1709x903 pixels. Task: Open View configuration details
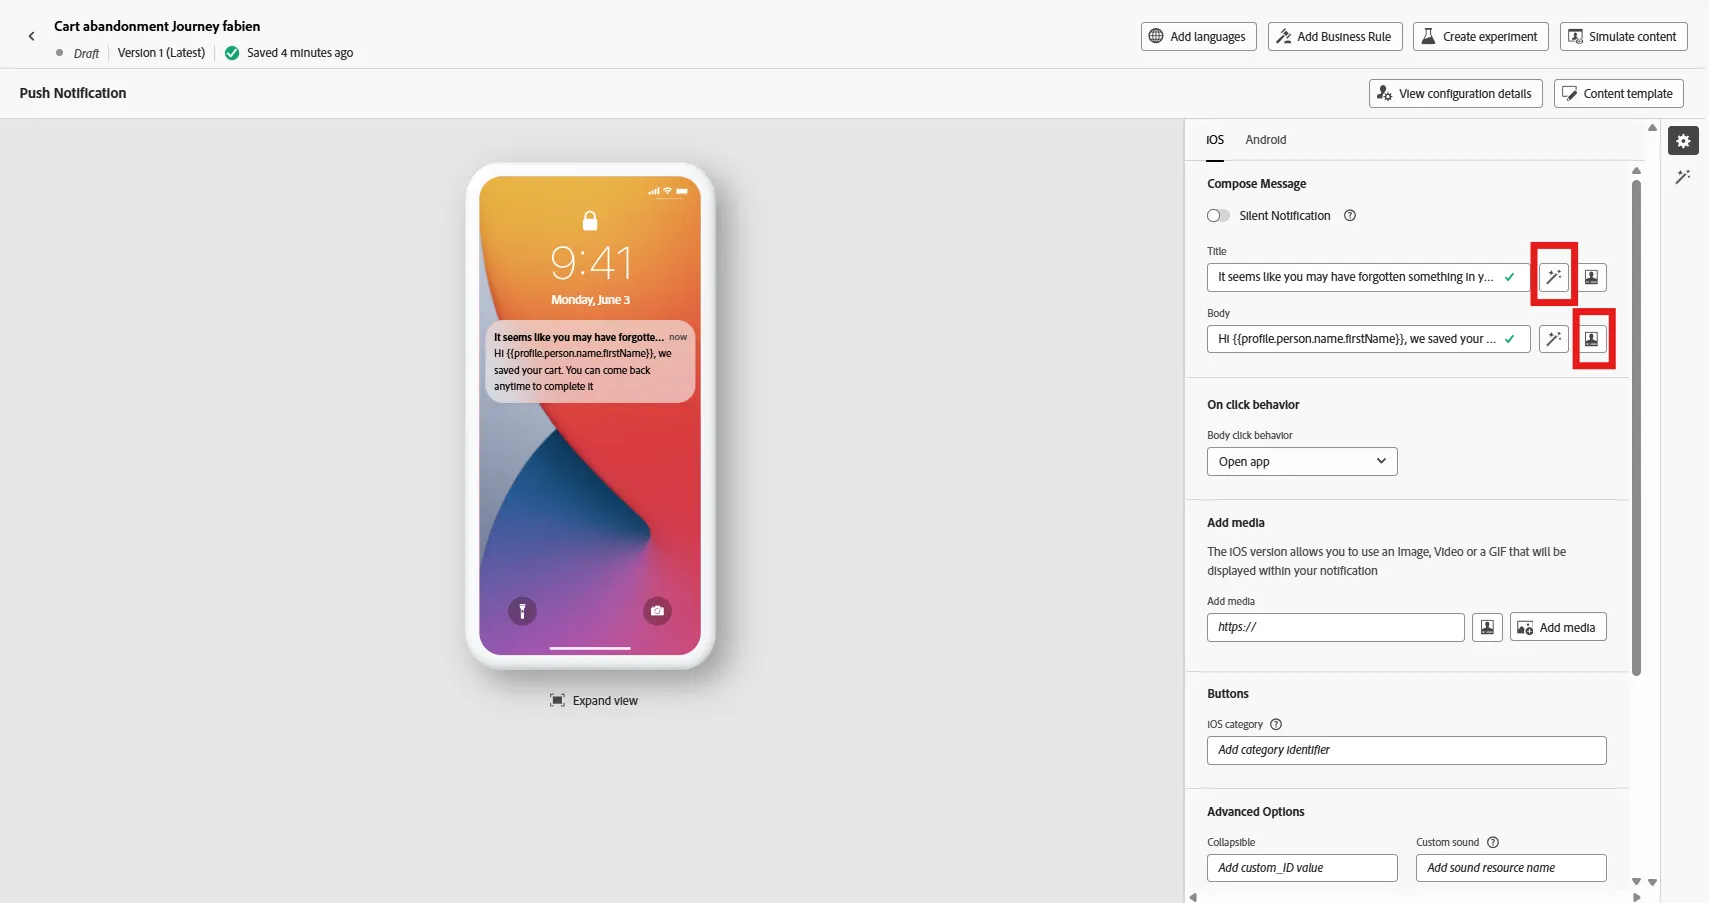[1455, 94]
